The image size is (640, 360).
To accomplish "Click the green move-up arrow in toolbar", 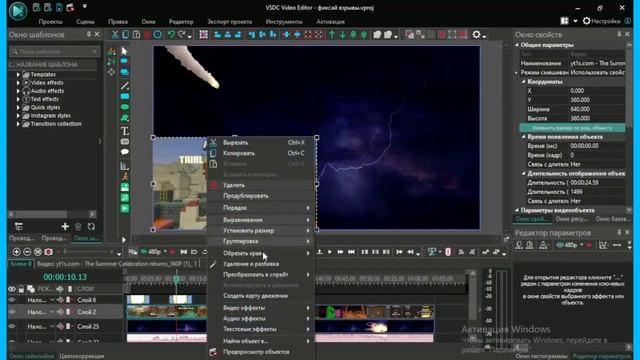I will tap(332, 35).
